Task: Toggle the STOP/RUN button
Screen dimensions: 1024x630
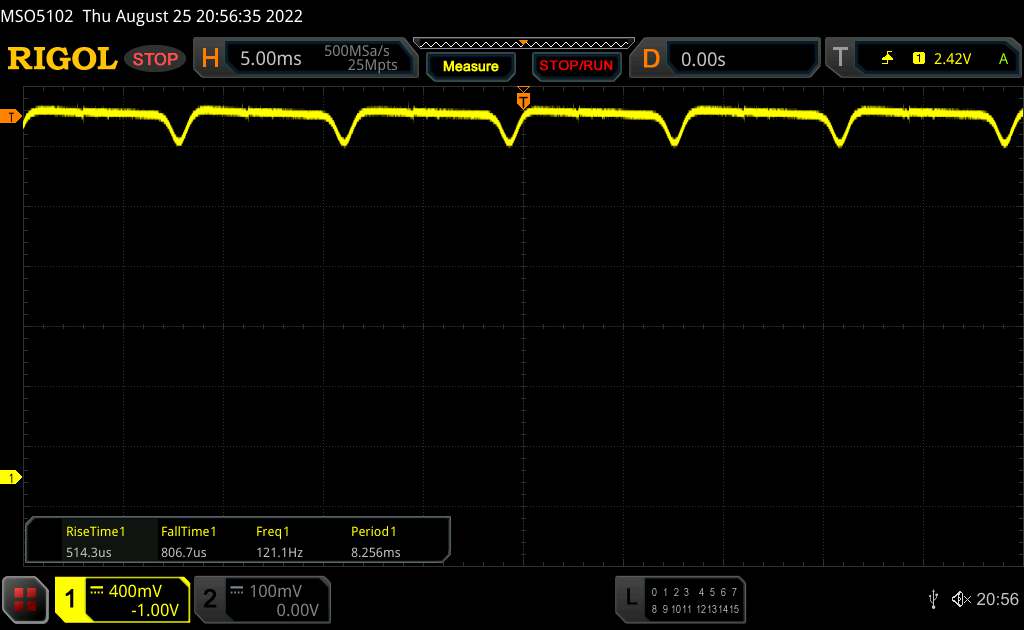Action: pyautogui.click(x=576, y=66)
